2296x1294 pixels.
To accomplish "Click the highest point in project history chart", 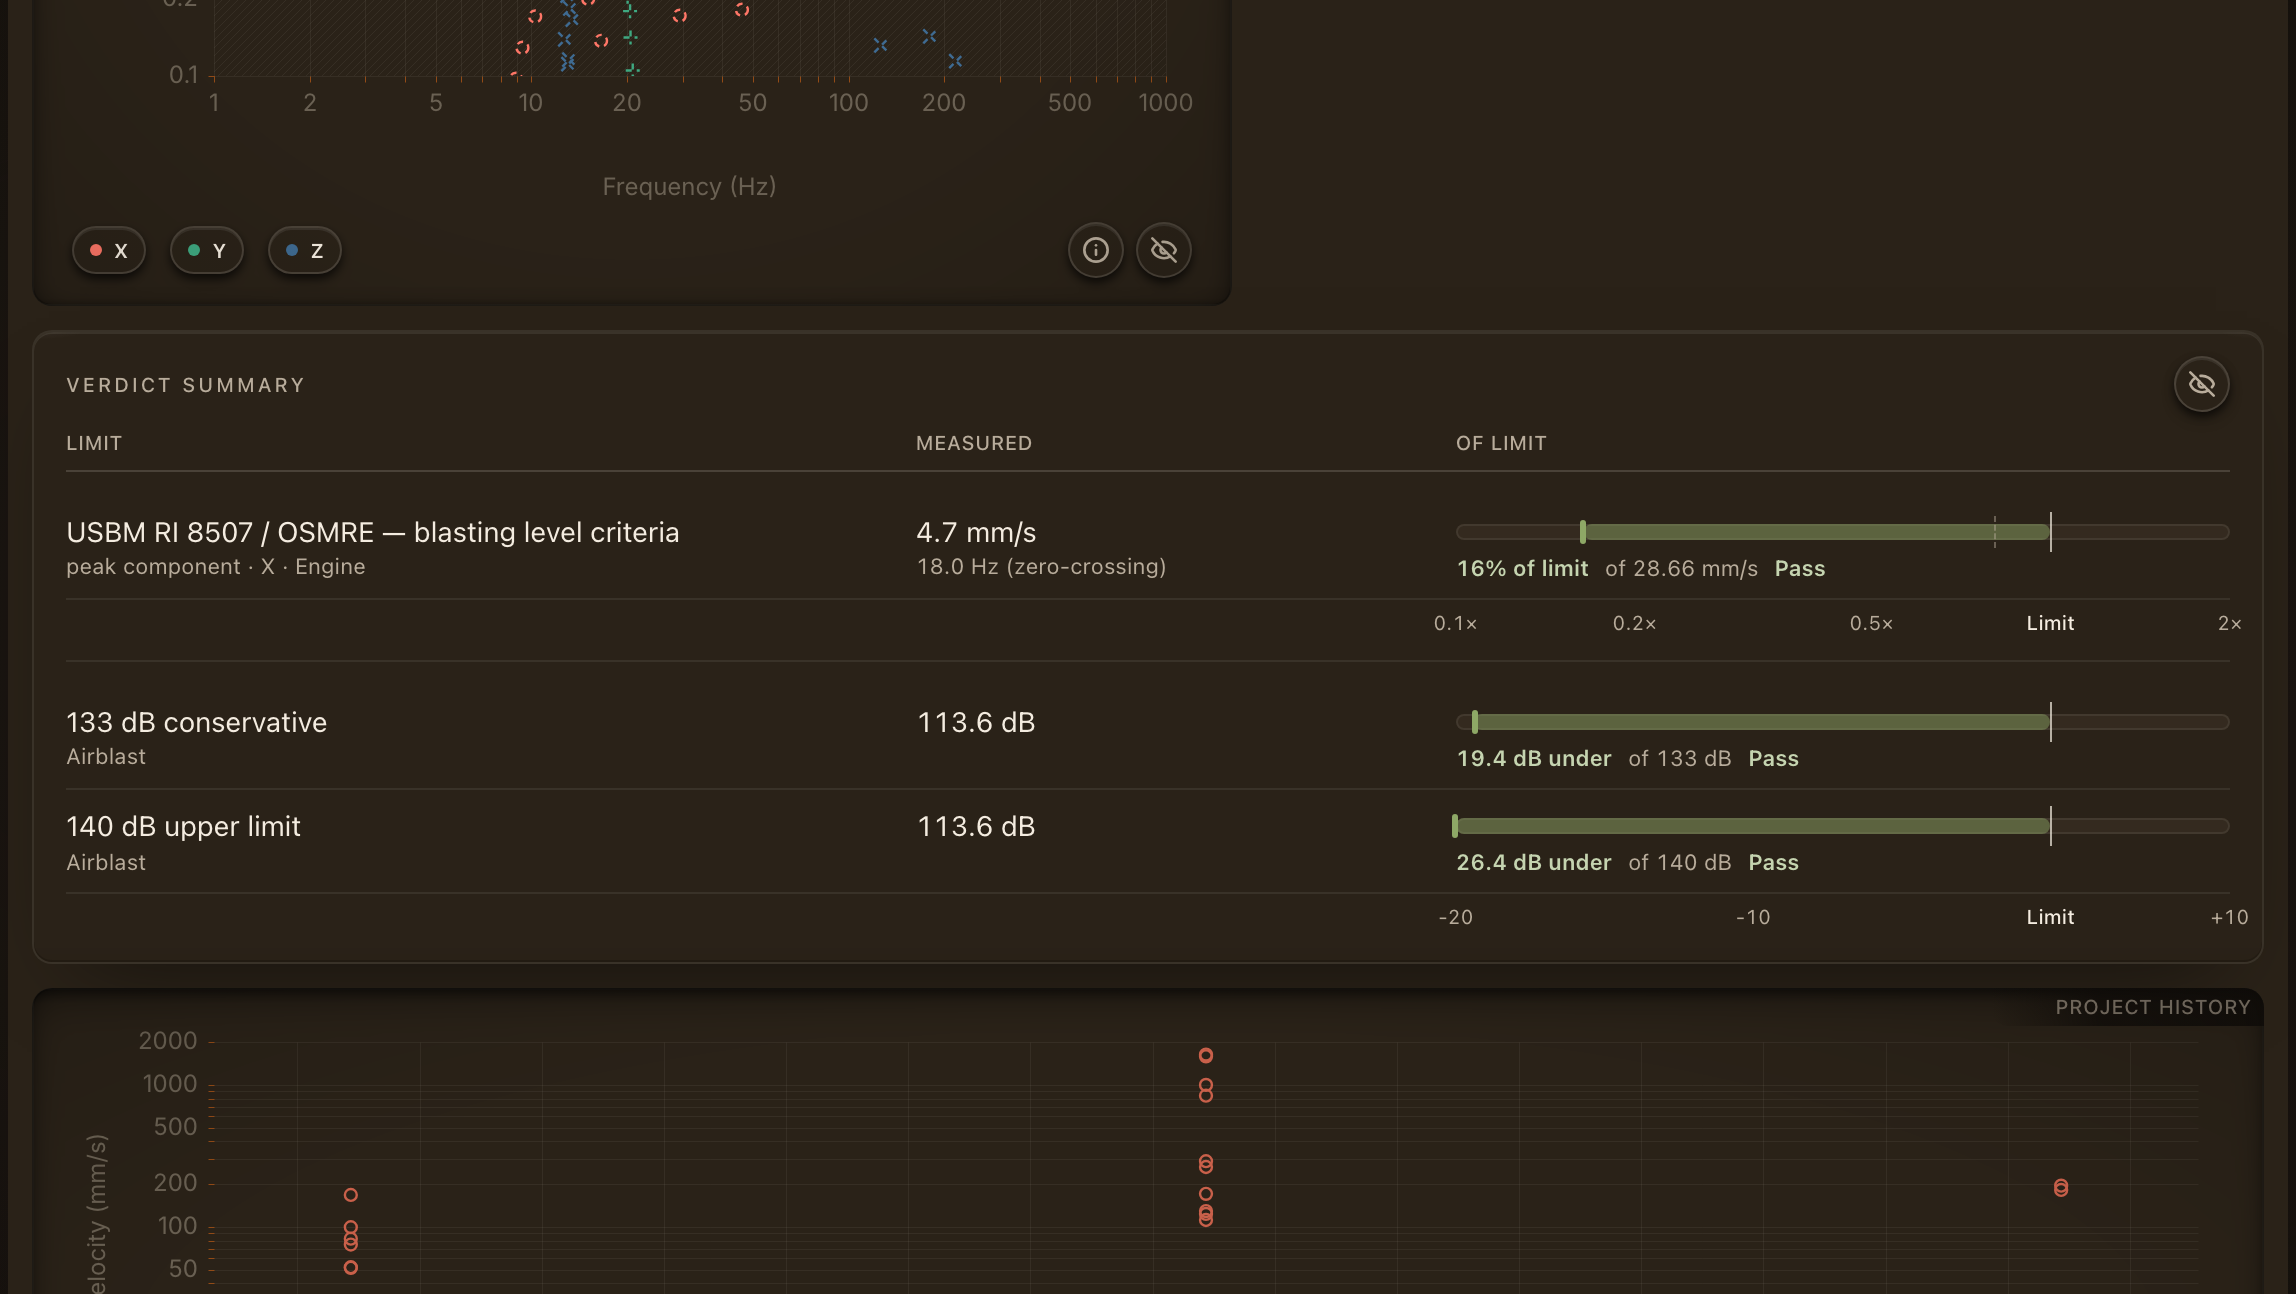I will pos(1206,1055).
